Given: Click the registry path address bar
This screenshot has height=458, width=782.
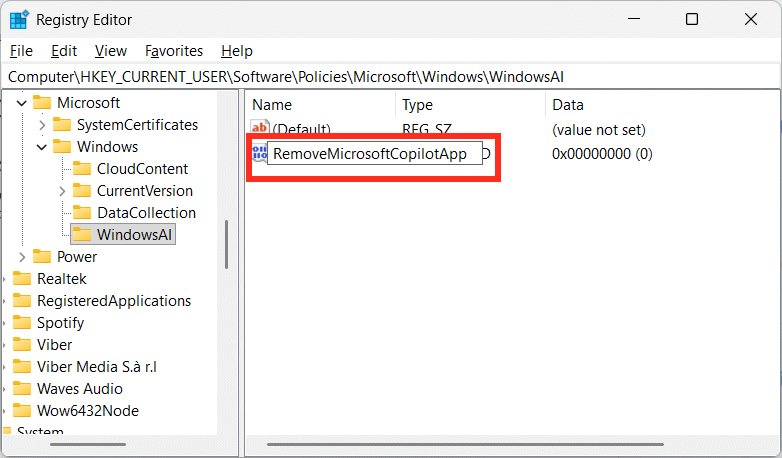Looking at the screenshot, I should pyautogui.click(x=391, y=77).
